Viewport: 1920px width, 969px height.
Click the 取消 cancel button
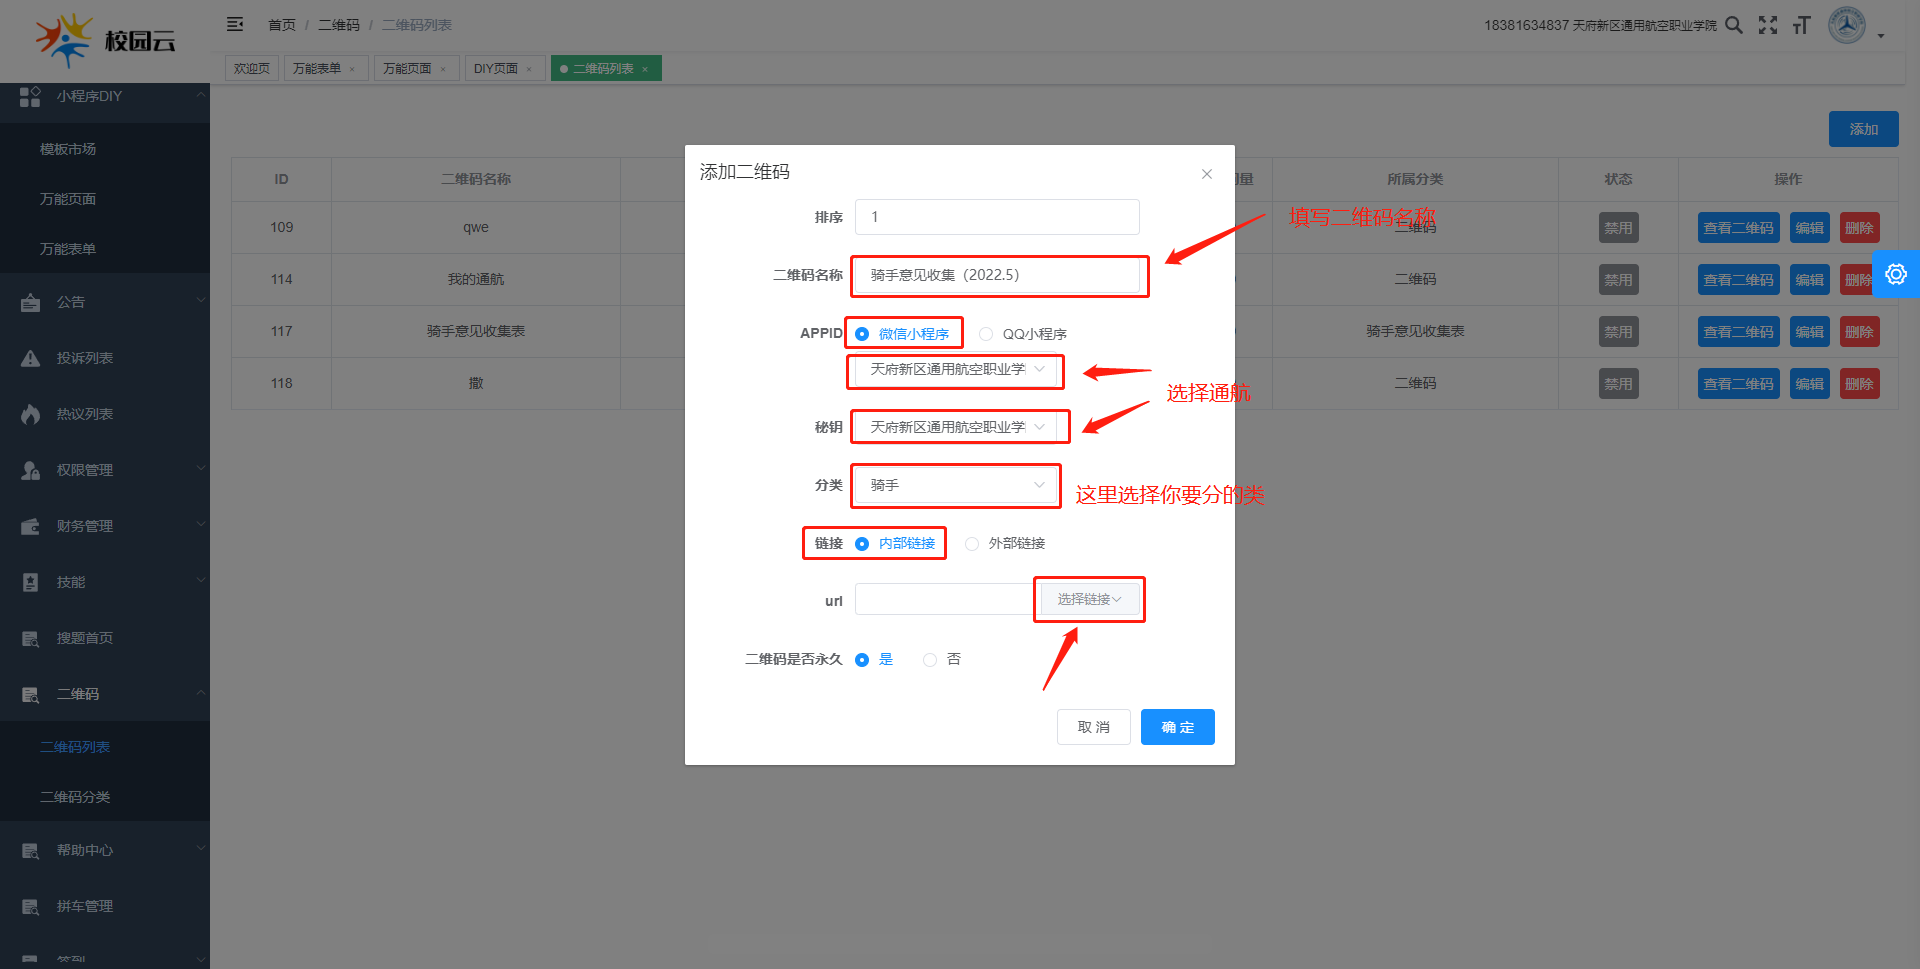pos(1093,727)
